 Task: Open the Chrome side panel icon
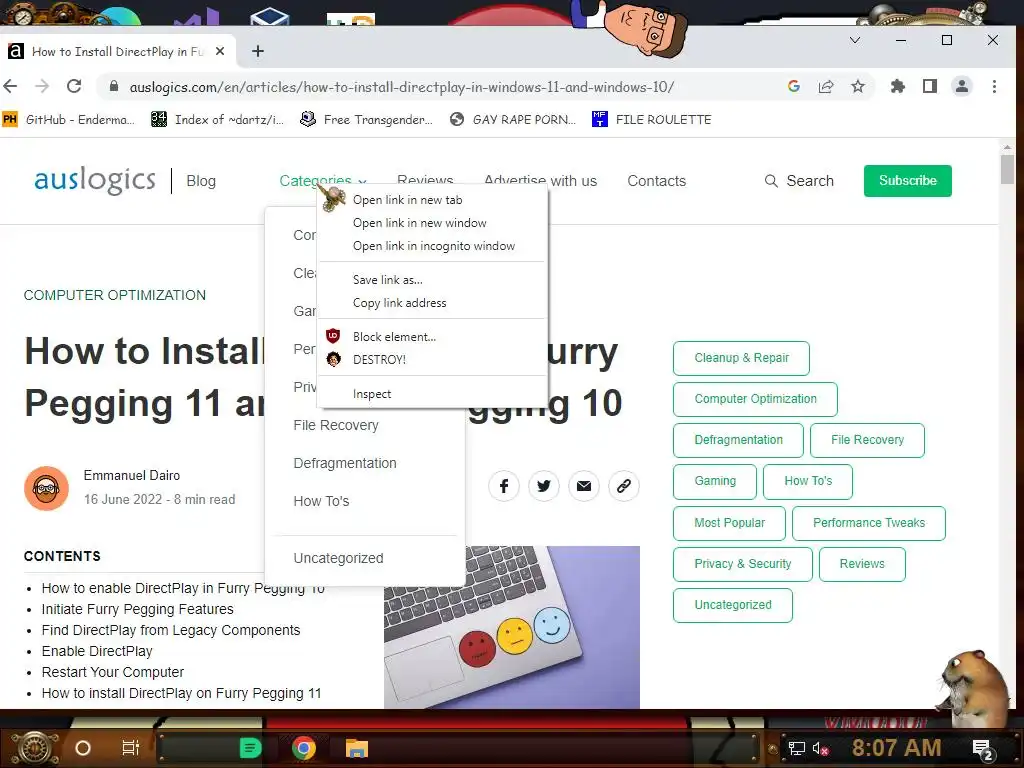click(930, 86)
